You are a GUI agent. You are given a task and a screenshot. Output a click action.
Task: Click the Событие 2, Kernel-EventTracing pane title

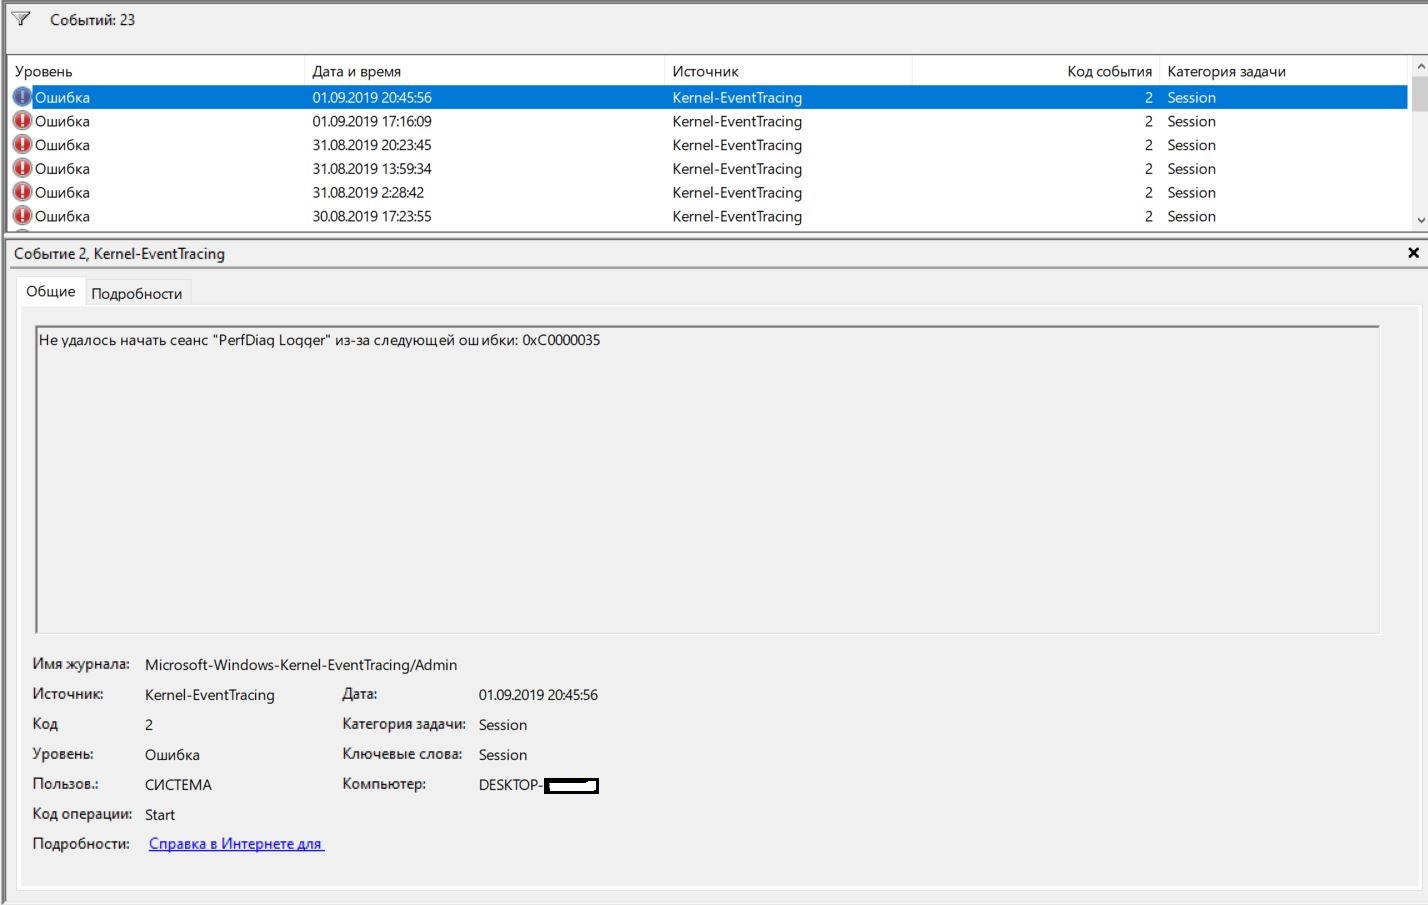click(119, 254)
